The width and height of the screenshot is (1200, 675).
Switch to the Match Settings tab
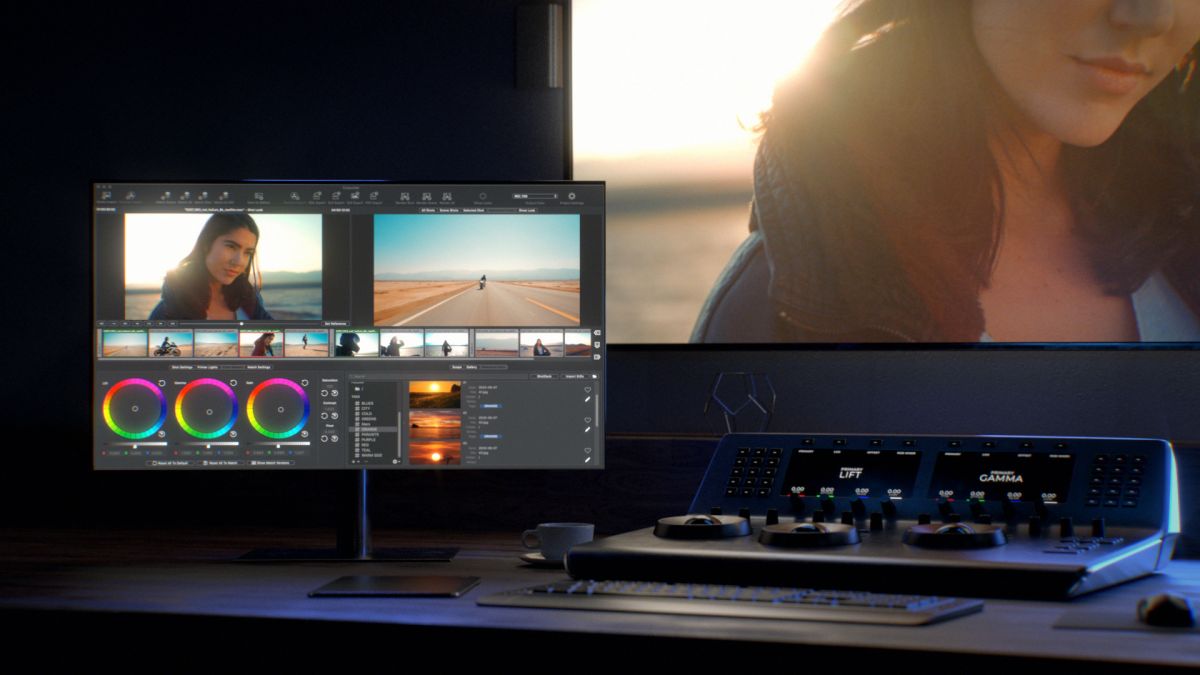click(259, 367)
